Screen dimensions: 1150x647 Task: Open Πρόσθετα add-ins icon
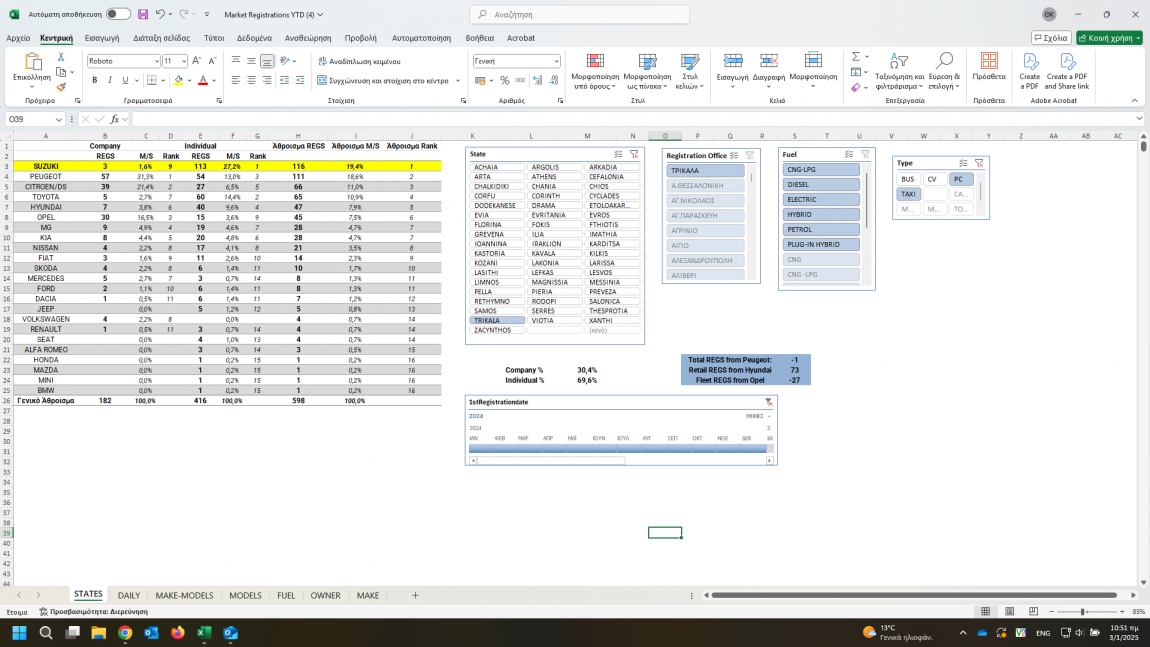[x=989, y=61]
